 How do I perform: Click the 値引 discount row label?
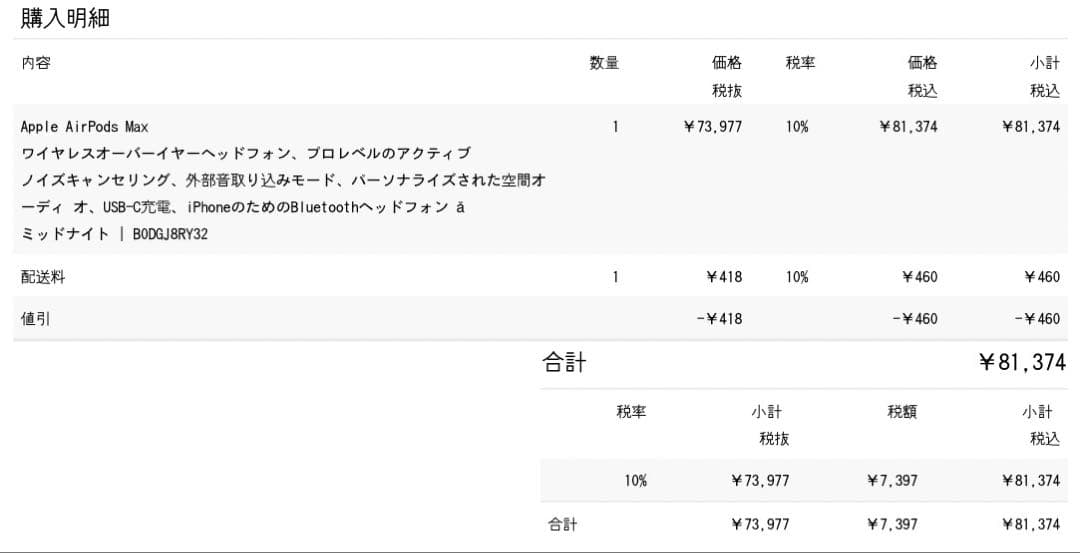[x=36, y=319]
